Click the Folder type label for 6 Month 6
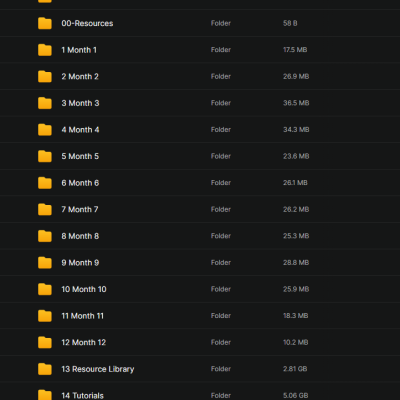 pos(221,183)
